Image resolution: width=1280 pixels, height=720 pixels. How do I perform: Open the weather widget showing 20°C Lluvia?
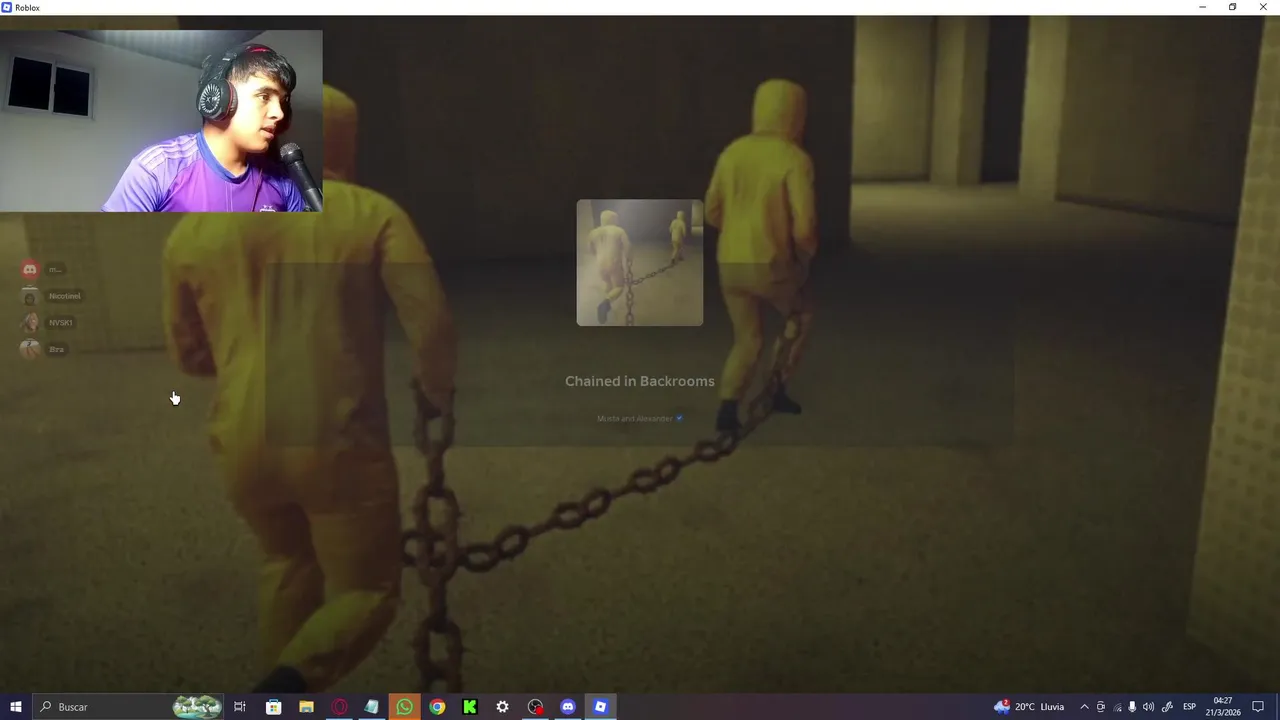[1029, 707]
